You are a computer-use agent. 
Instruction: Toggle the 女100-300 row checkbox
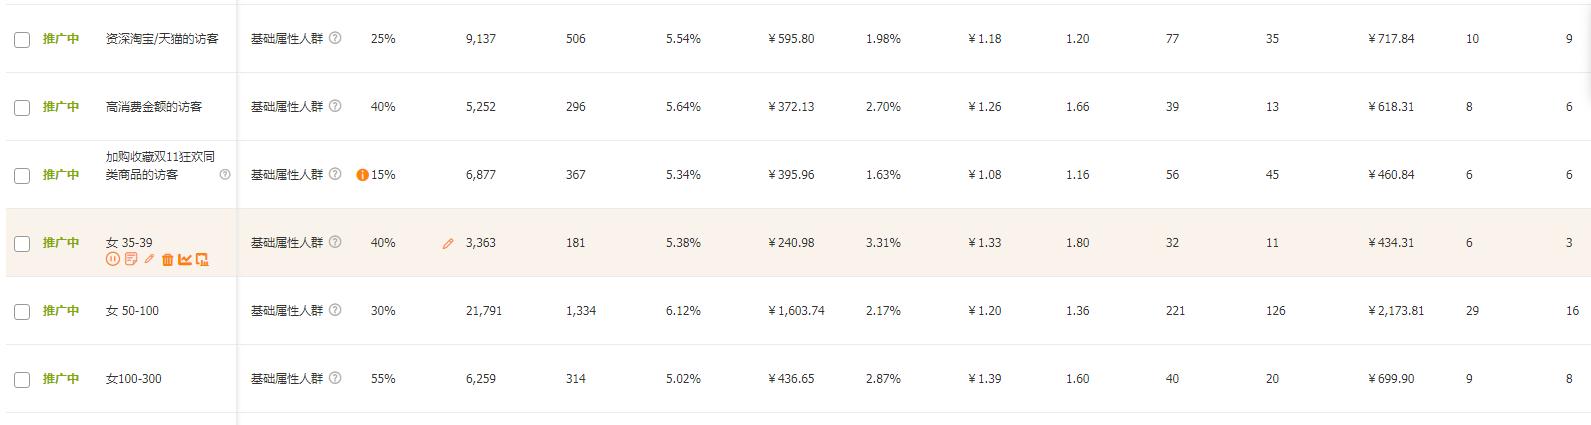(22, 380)
